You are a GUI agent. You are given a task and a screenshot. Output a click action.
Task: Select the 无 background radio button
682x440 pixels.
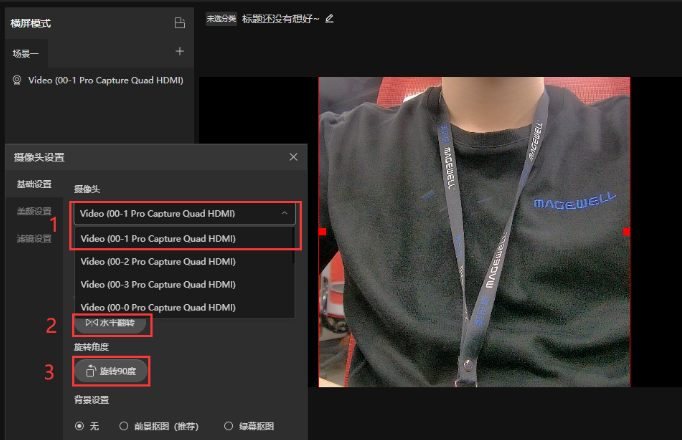click(x=79, y=426)
